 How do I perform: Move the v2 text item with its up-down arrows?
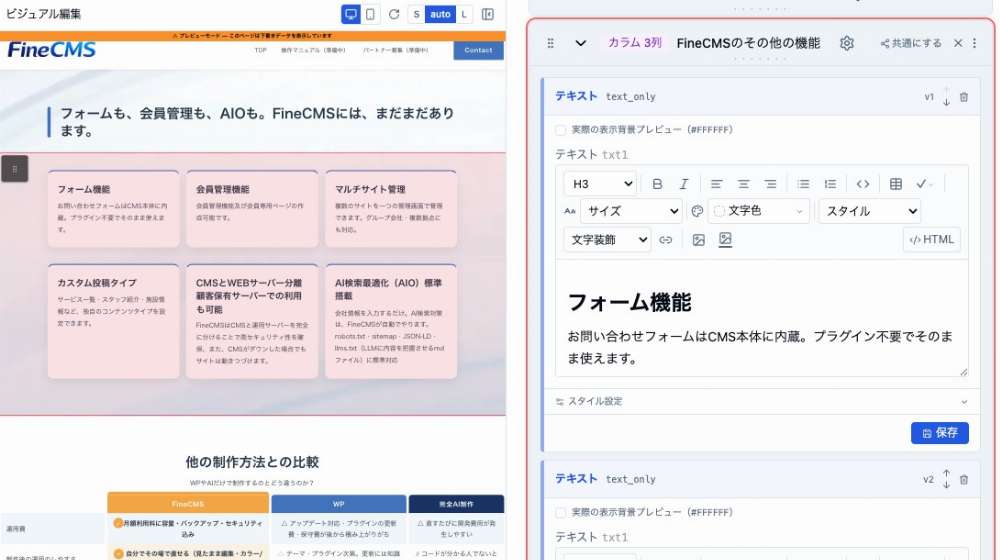[x=946, y=479]
